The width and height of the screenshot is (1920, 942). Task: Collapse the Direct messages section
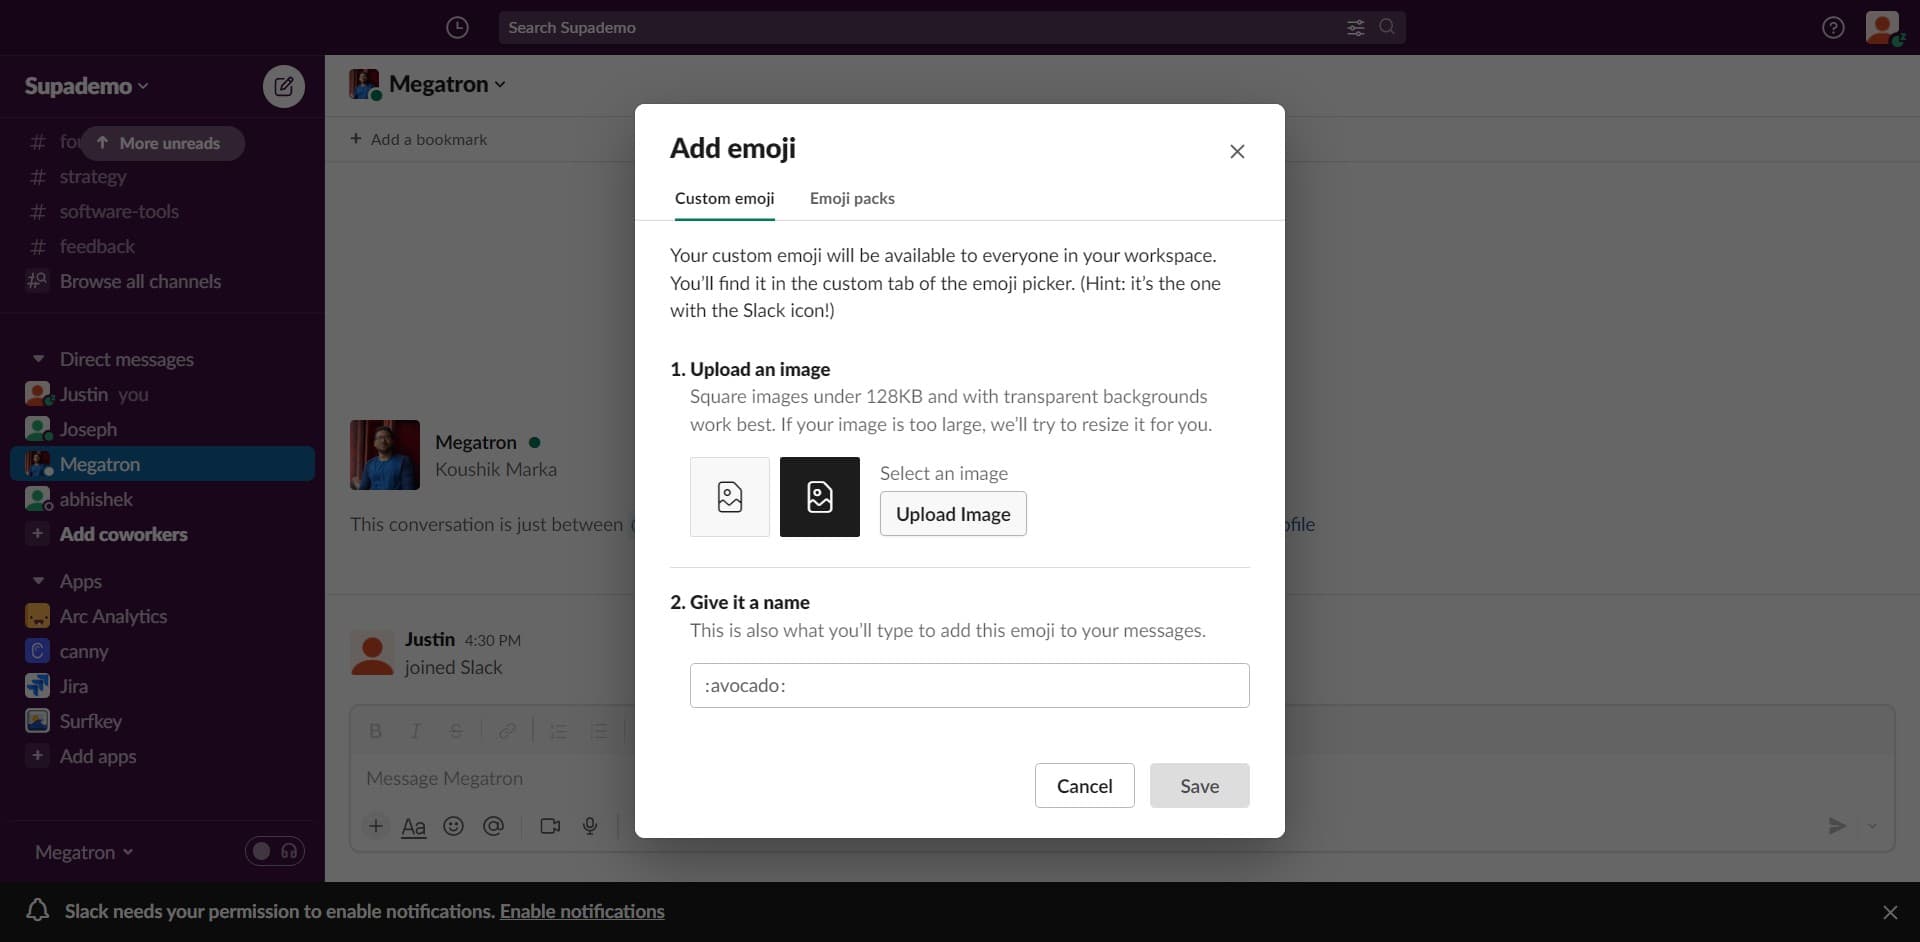38,358
